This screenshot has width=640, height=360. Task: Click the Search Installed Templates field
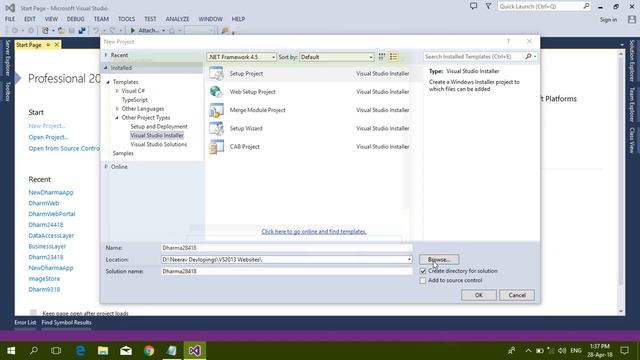coord(474,56)
